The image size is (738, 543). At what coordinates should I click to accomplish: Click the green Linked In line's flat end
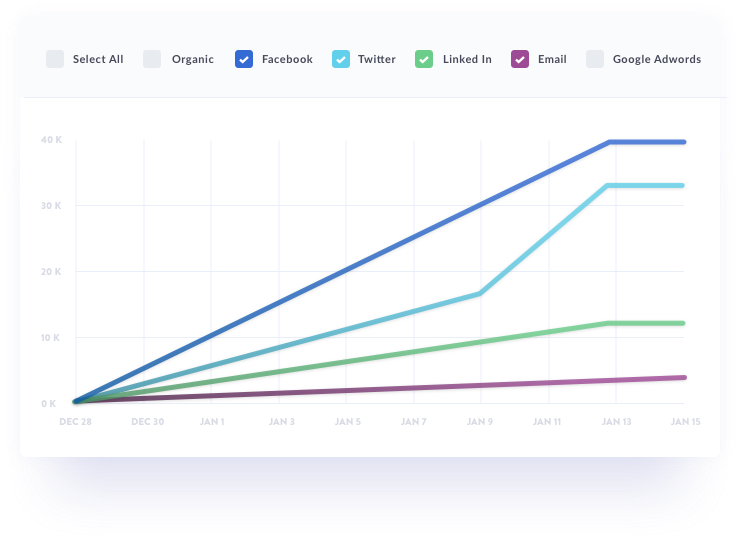(647, 323)
